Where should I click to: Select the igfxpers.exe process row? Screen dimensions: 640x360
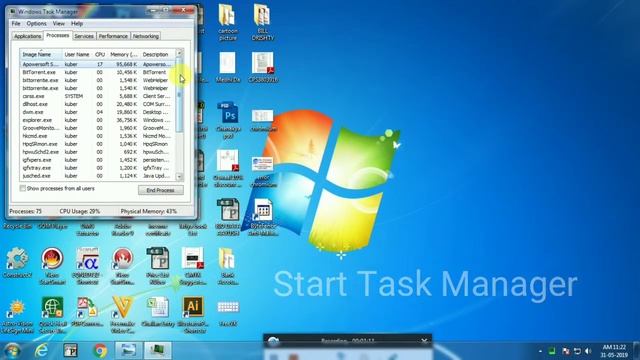97,160
